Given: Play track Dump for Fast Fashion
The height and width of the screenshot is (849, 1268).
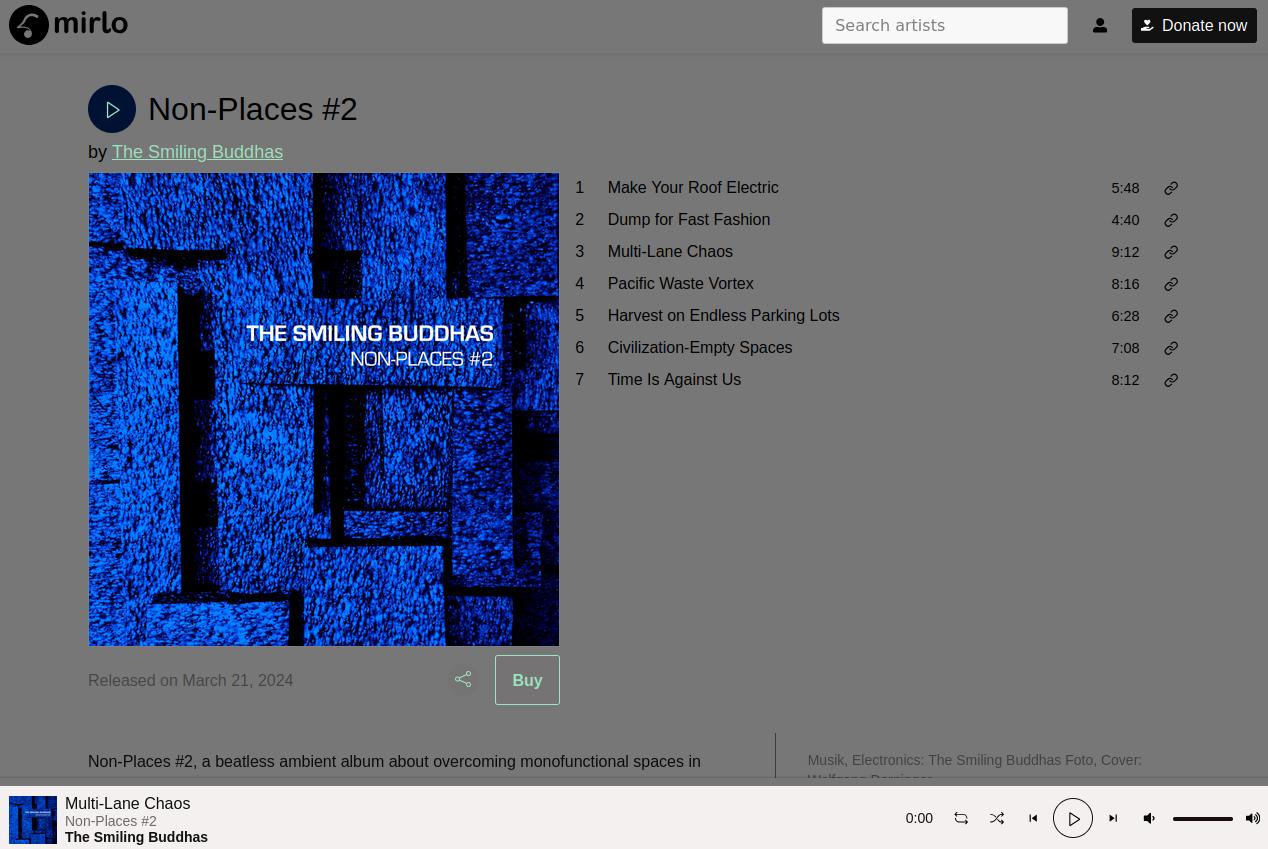Looking at the screenshot, I should point(689,220).
